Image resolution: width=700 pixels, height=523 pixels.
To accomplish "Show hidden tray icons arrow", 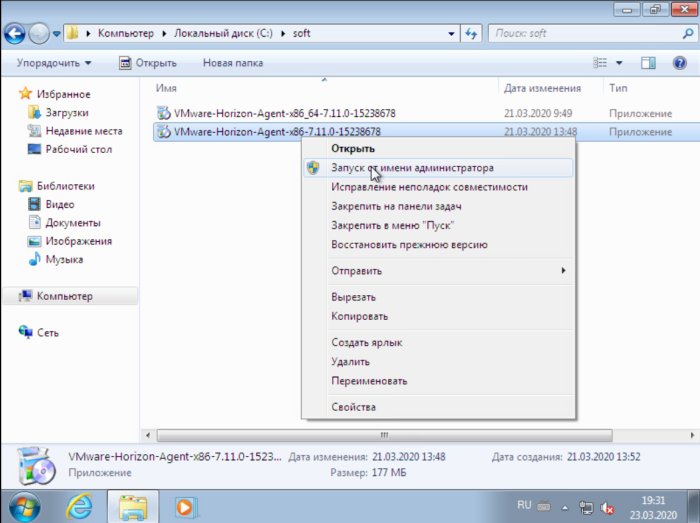I will [565, 507].
